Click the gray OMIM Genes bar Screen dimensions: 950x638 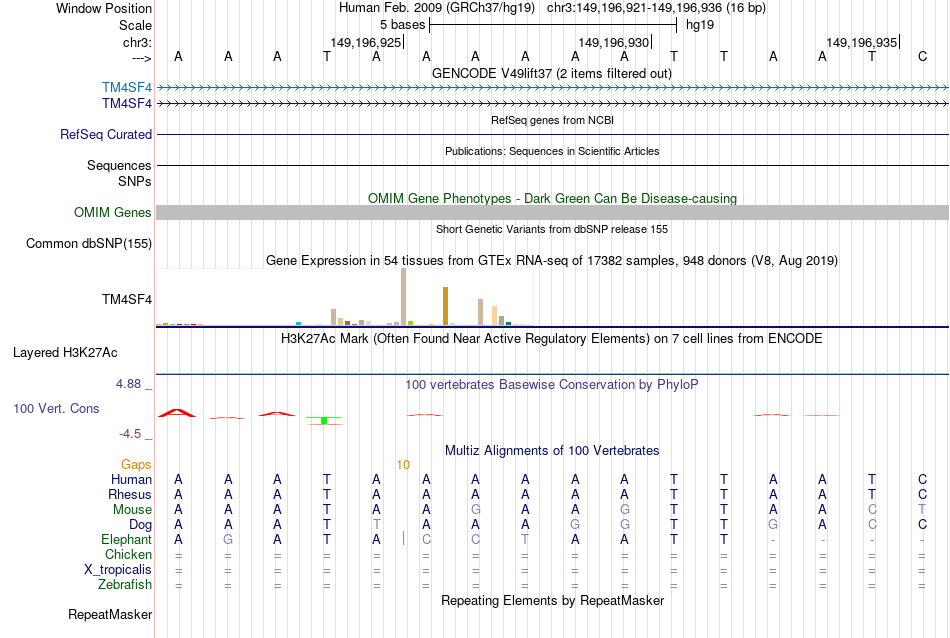pos(552,213)
